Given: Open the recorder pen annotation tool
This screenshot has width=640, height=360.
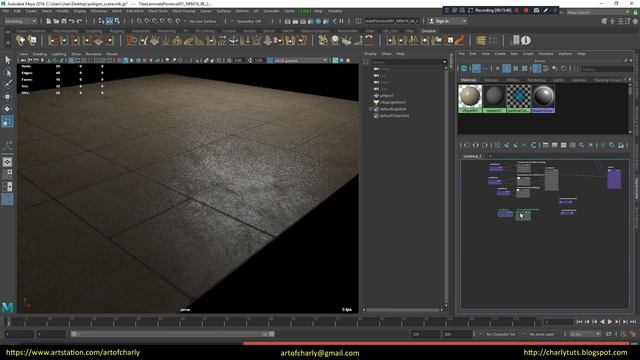Looking at the screenshot, I should (x=546, y=10).
